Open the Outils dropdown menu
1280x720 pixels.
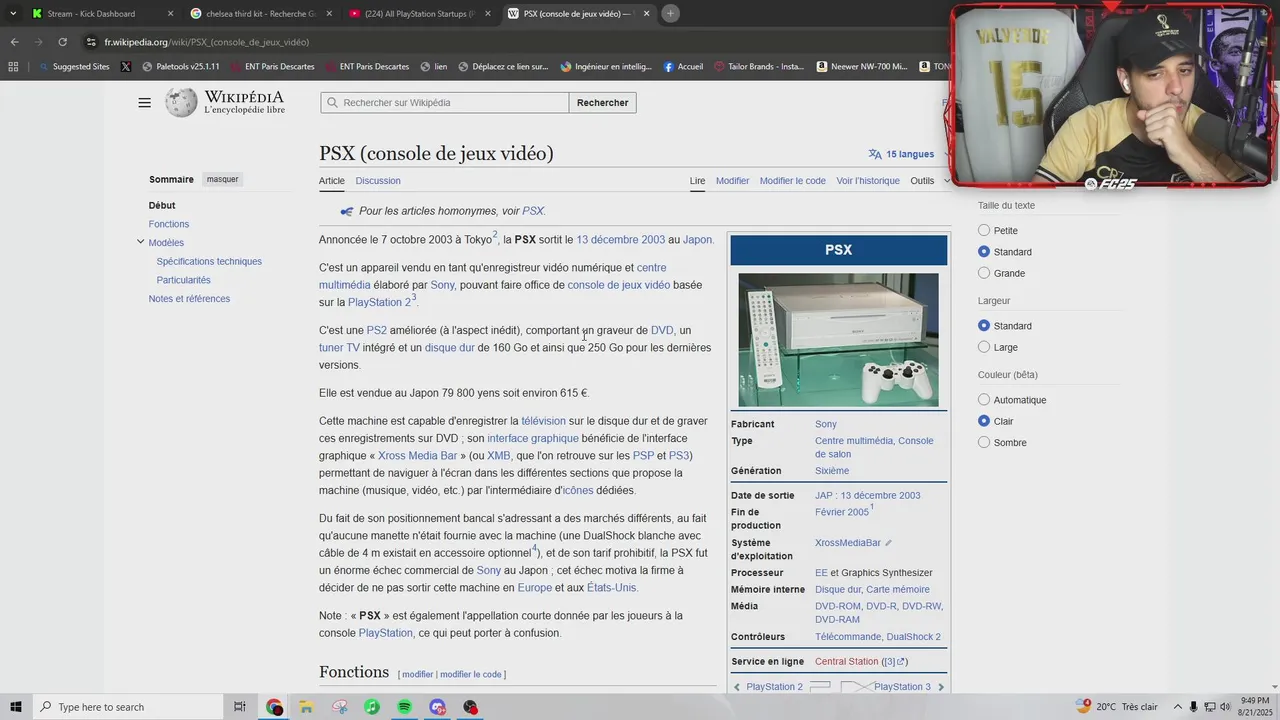click(929, 181)
